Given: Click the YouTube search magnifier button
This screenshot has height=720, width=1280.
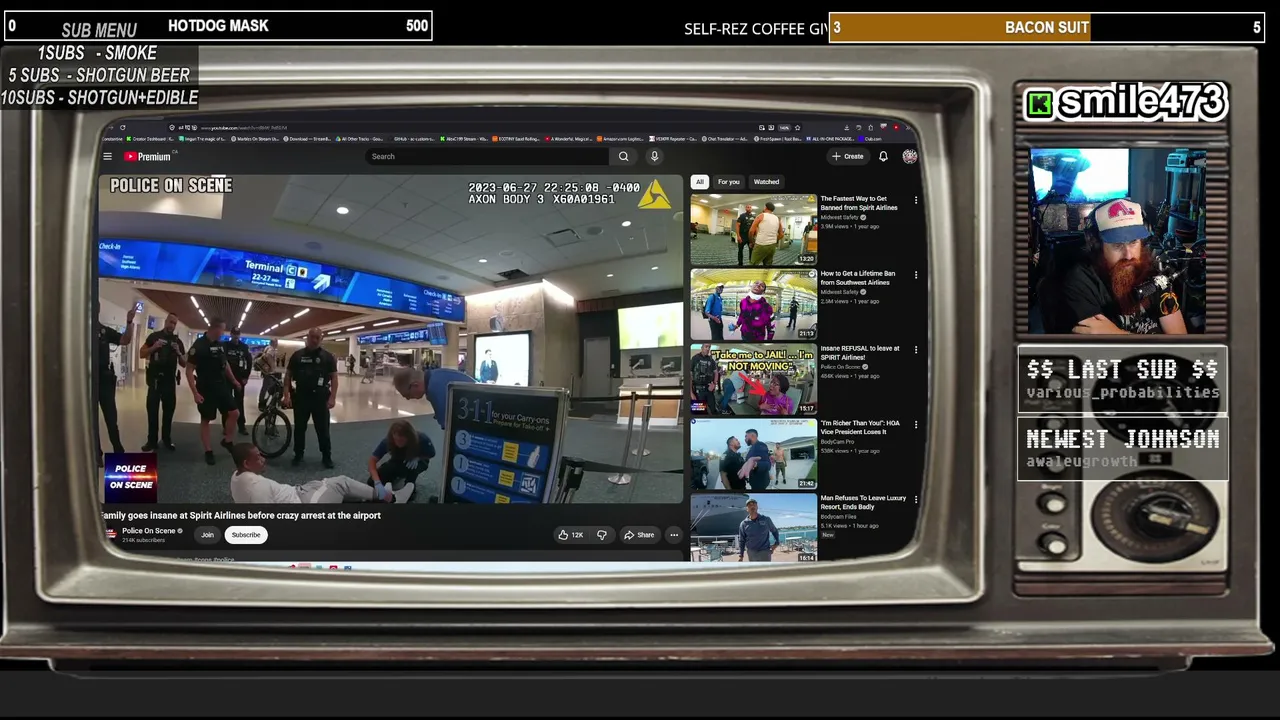Looking at the screenshot, I should pyautogui.click(x=623, y=156).
